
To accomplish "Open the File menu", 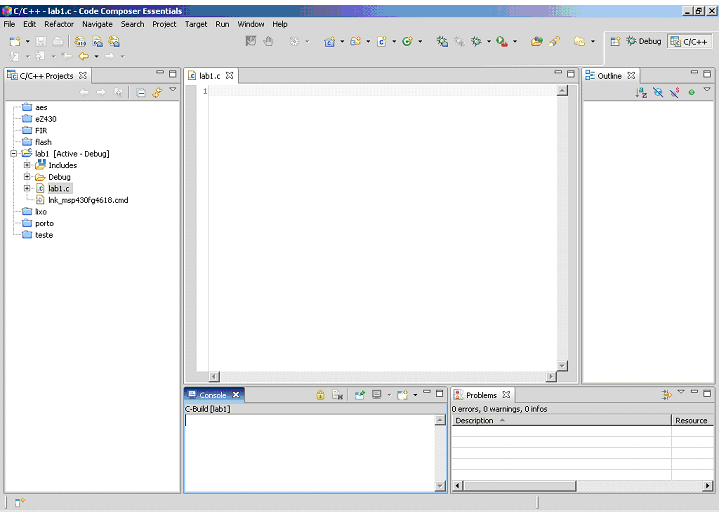I will coord(10,24).
